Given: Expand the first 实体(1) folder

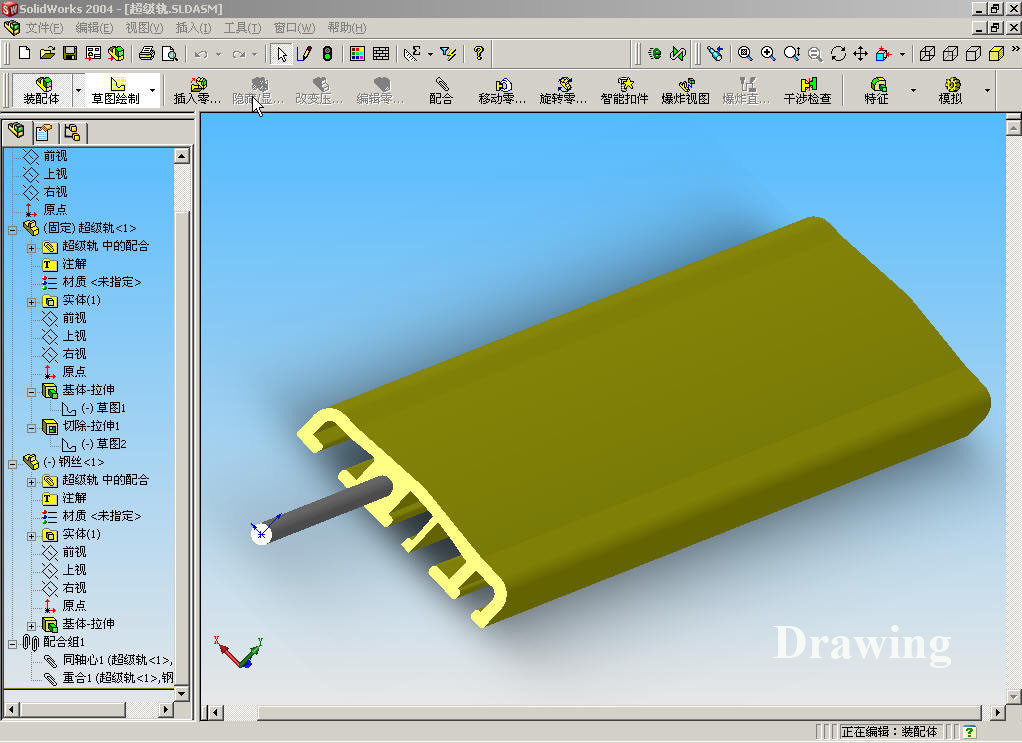Looking at the screenshot, I should [x=32, y=300].
